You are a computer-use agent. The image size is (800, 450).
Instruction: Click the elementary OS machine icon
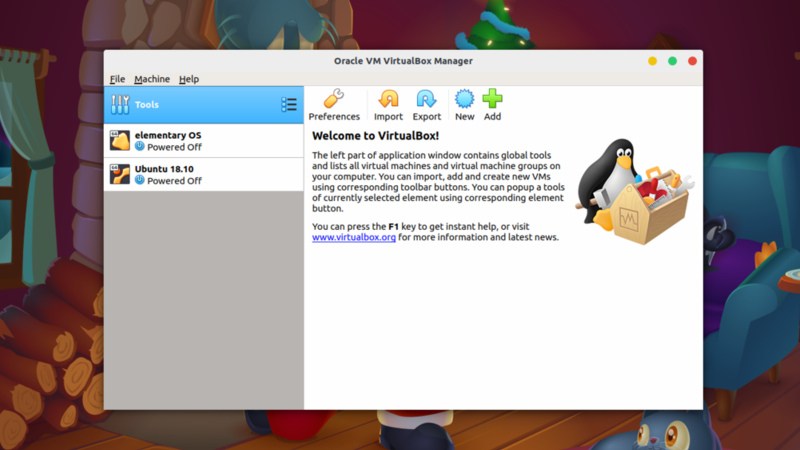[x=120, y=140]
